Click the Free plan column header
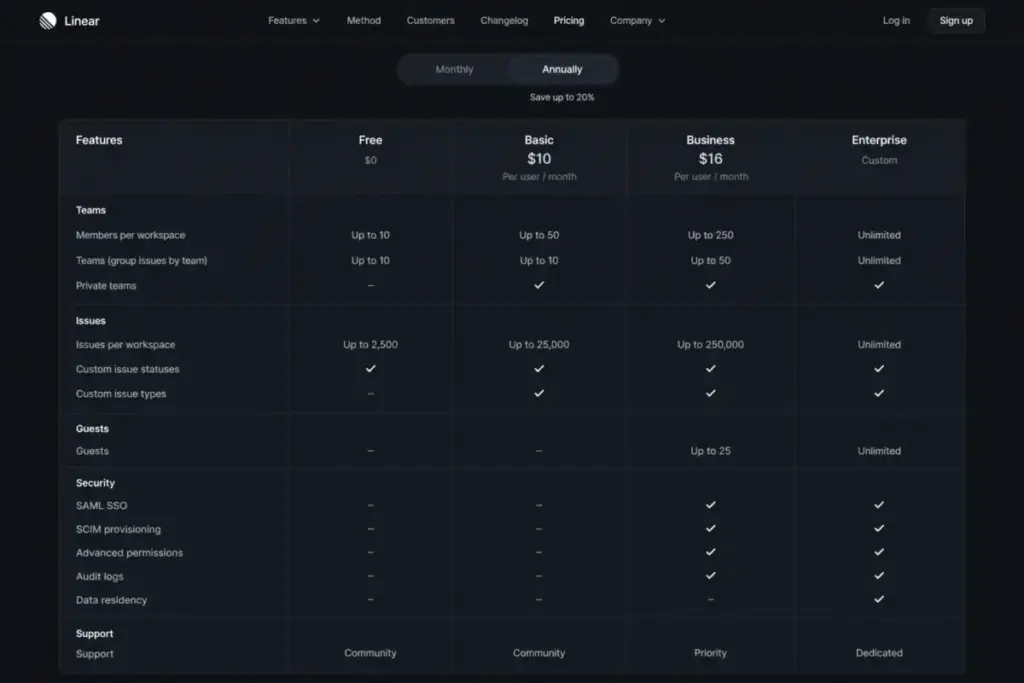Image resolution: width=1024 pixels, height=683 pixels. point(370,140)
